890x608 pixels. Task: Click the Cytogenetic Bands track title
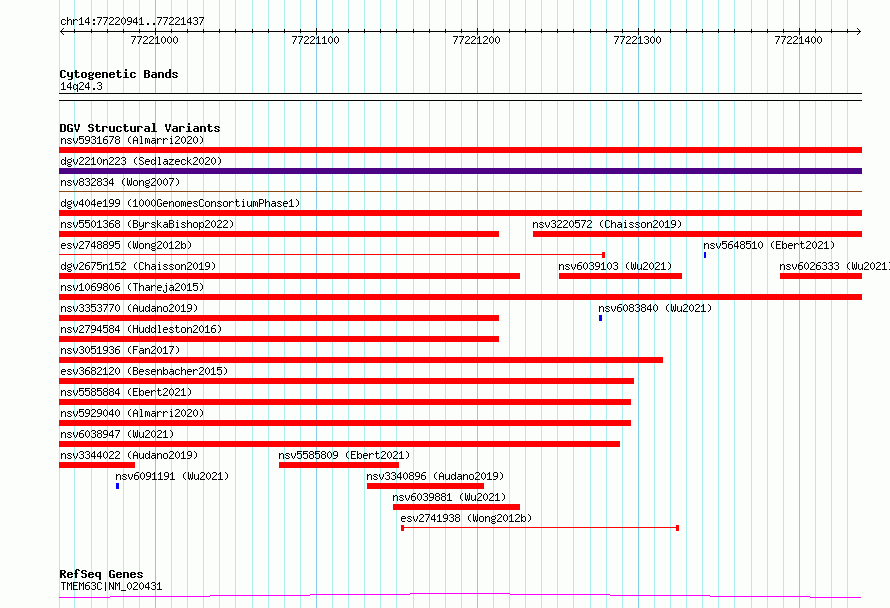point(119,74)
